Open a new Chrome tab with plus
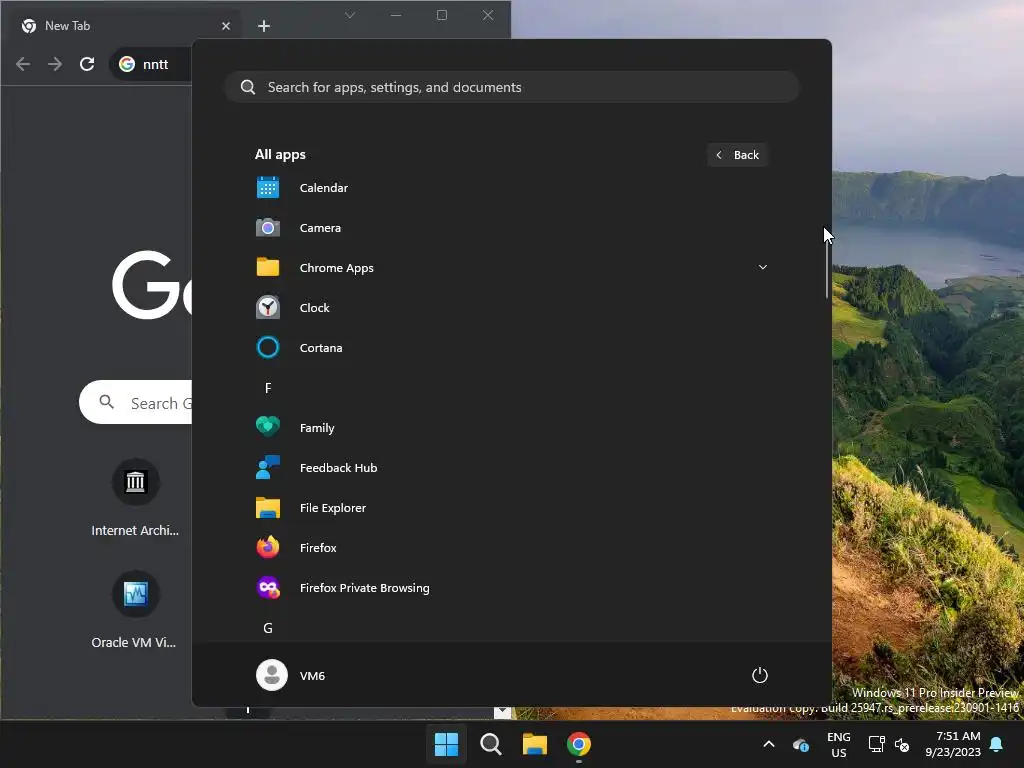Image resolution: width=1024 pixels, height=768 pixels. pos(264,25)
